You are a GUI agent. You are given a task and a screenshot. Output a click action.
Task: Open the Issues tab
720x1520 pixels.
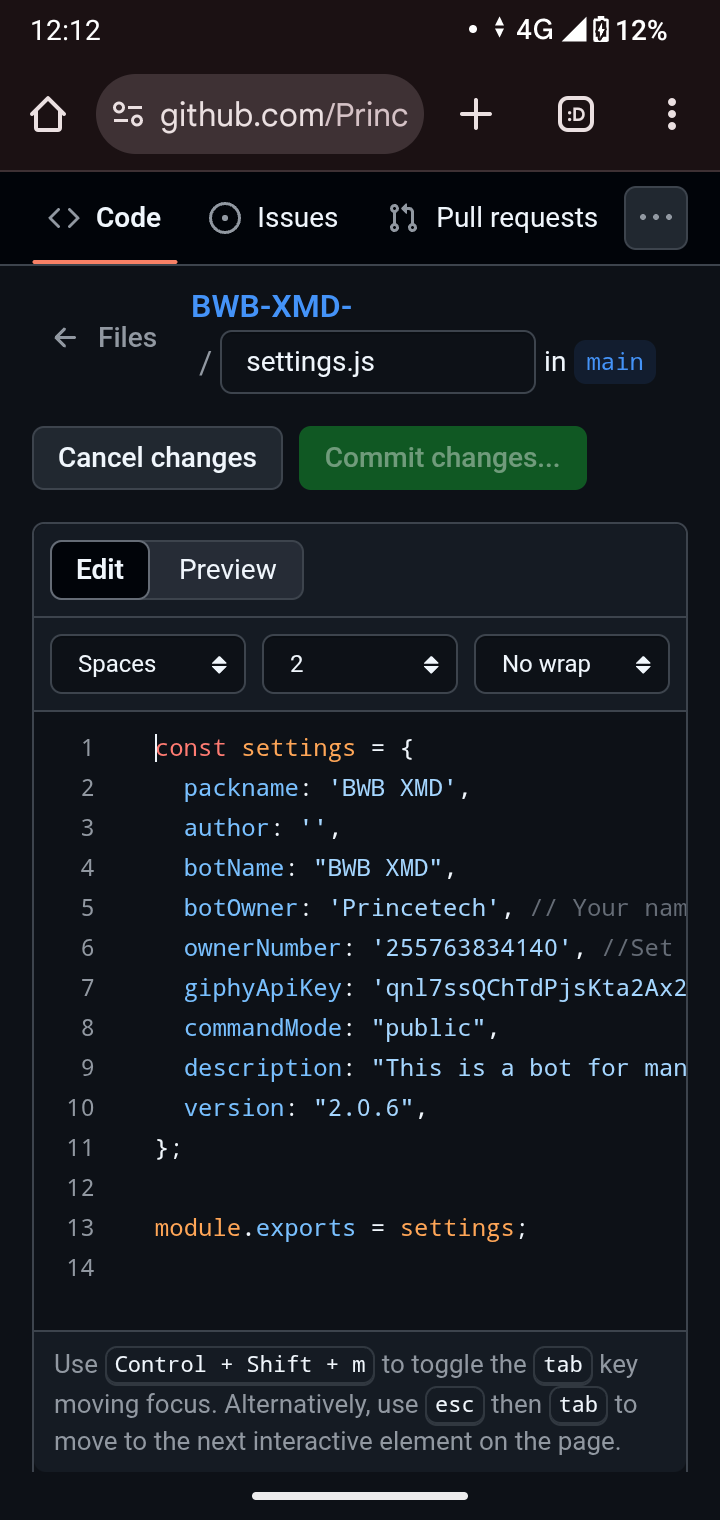tap(273, 218)
